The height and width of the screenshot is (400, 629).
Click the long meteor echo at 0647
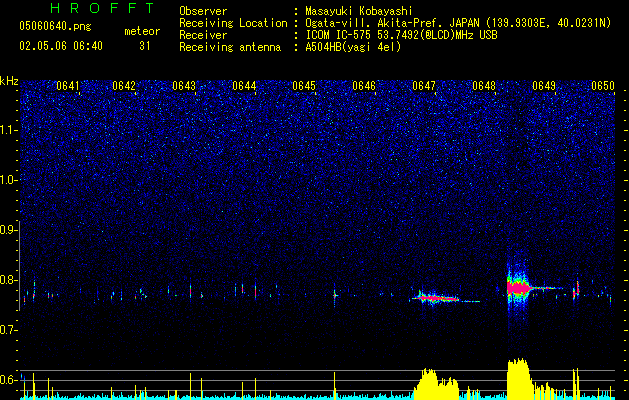coord(439,298)
